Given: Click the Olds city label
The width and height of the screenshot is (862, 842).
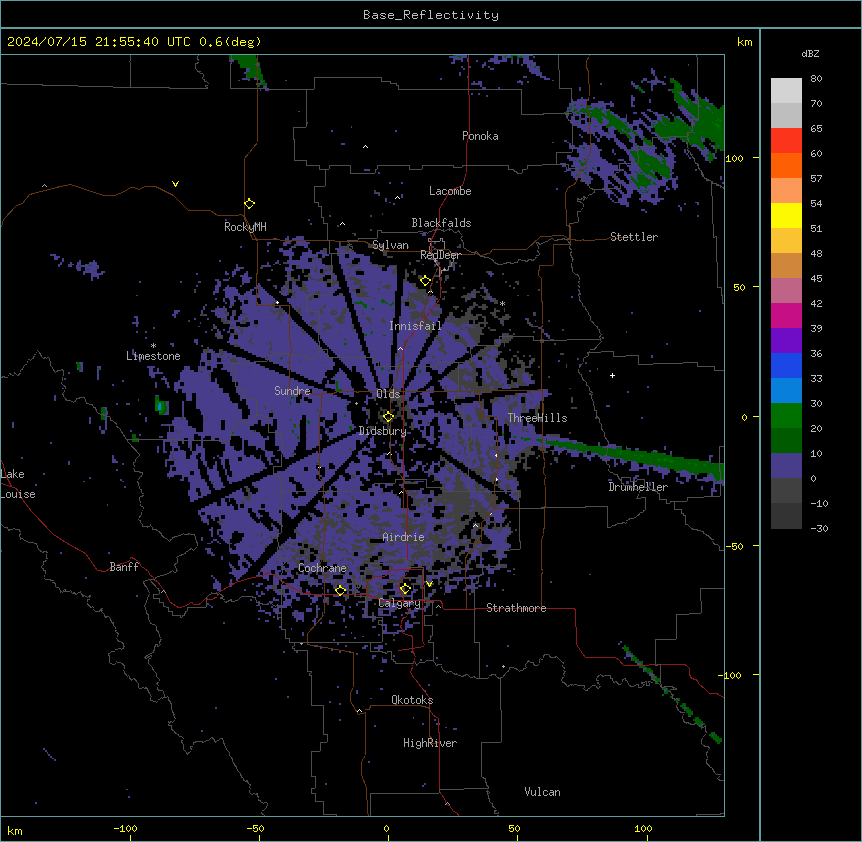Looking at the screenshot, I should [x=388, y=394].
